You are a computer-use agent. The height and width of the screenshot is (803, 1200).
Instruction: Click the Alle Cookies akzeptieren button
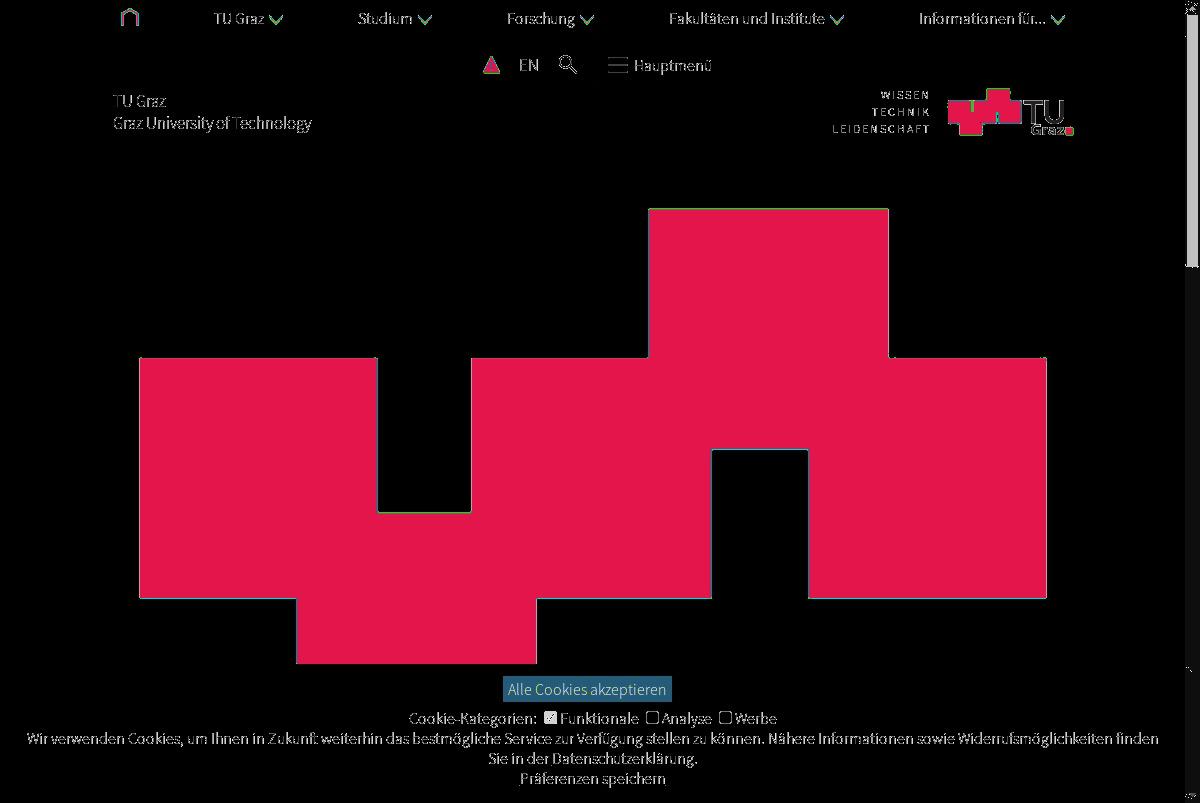point(587,689)
